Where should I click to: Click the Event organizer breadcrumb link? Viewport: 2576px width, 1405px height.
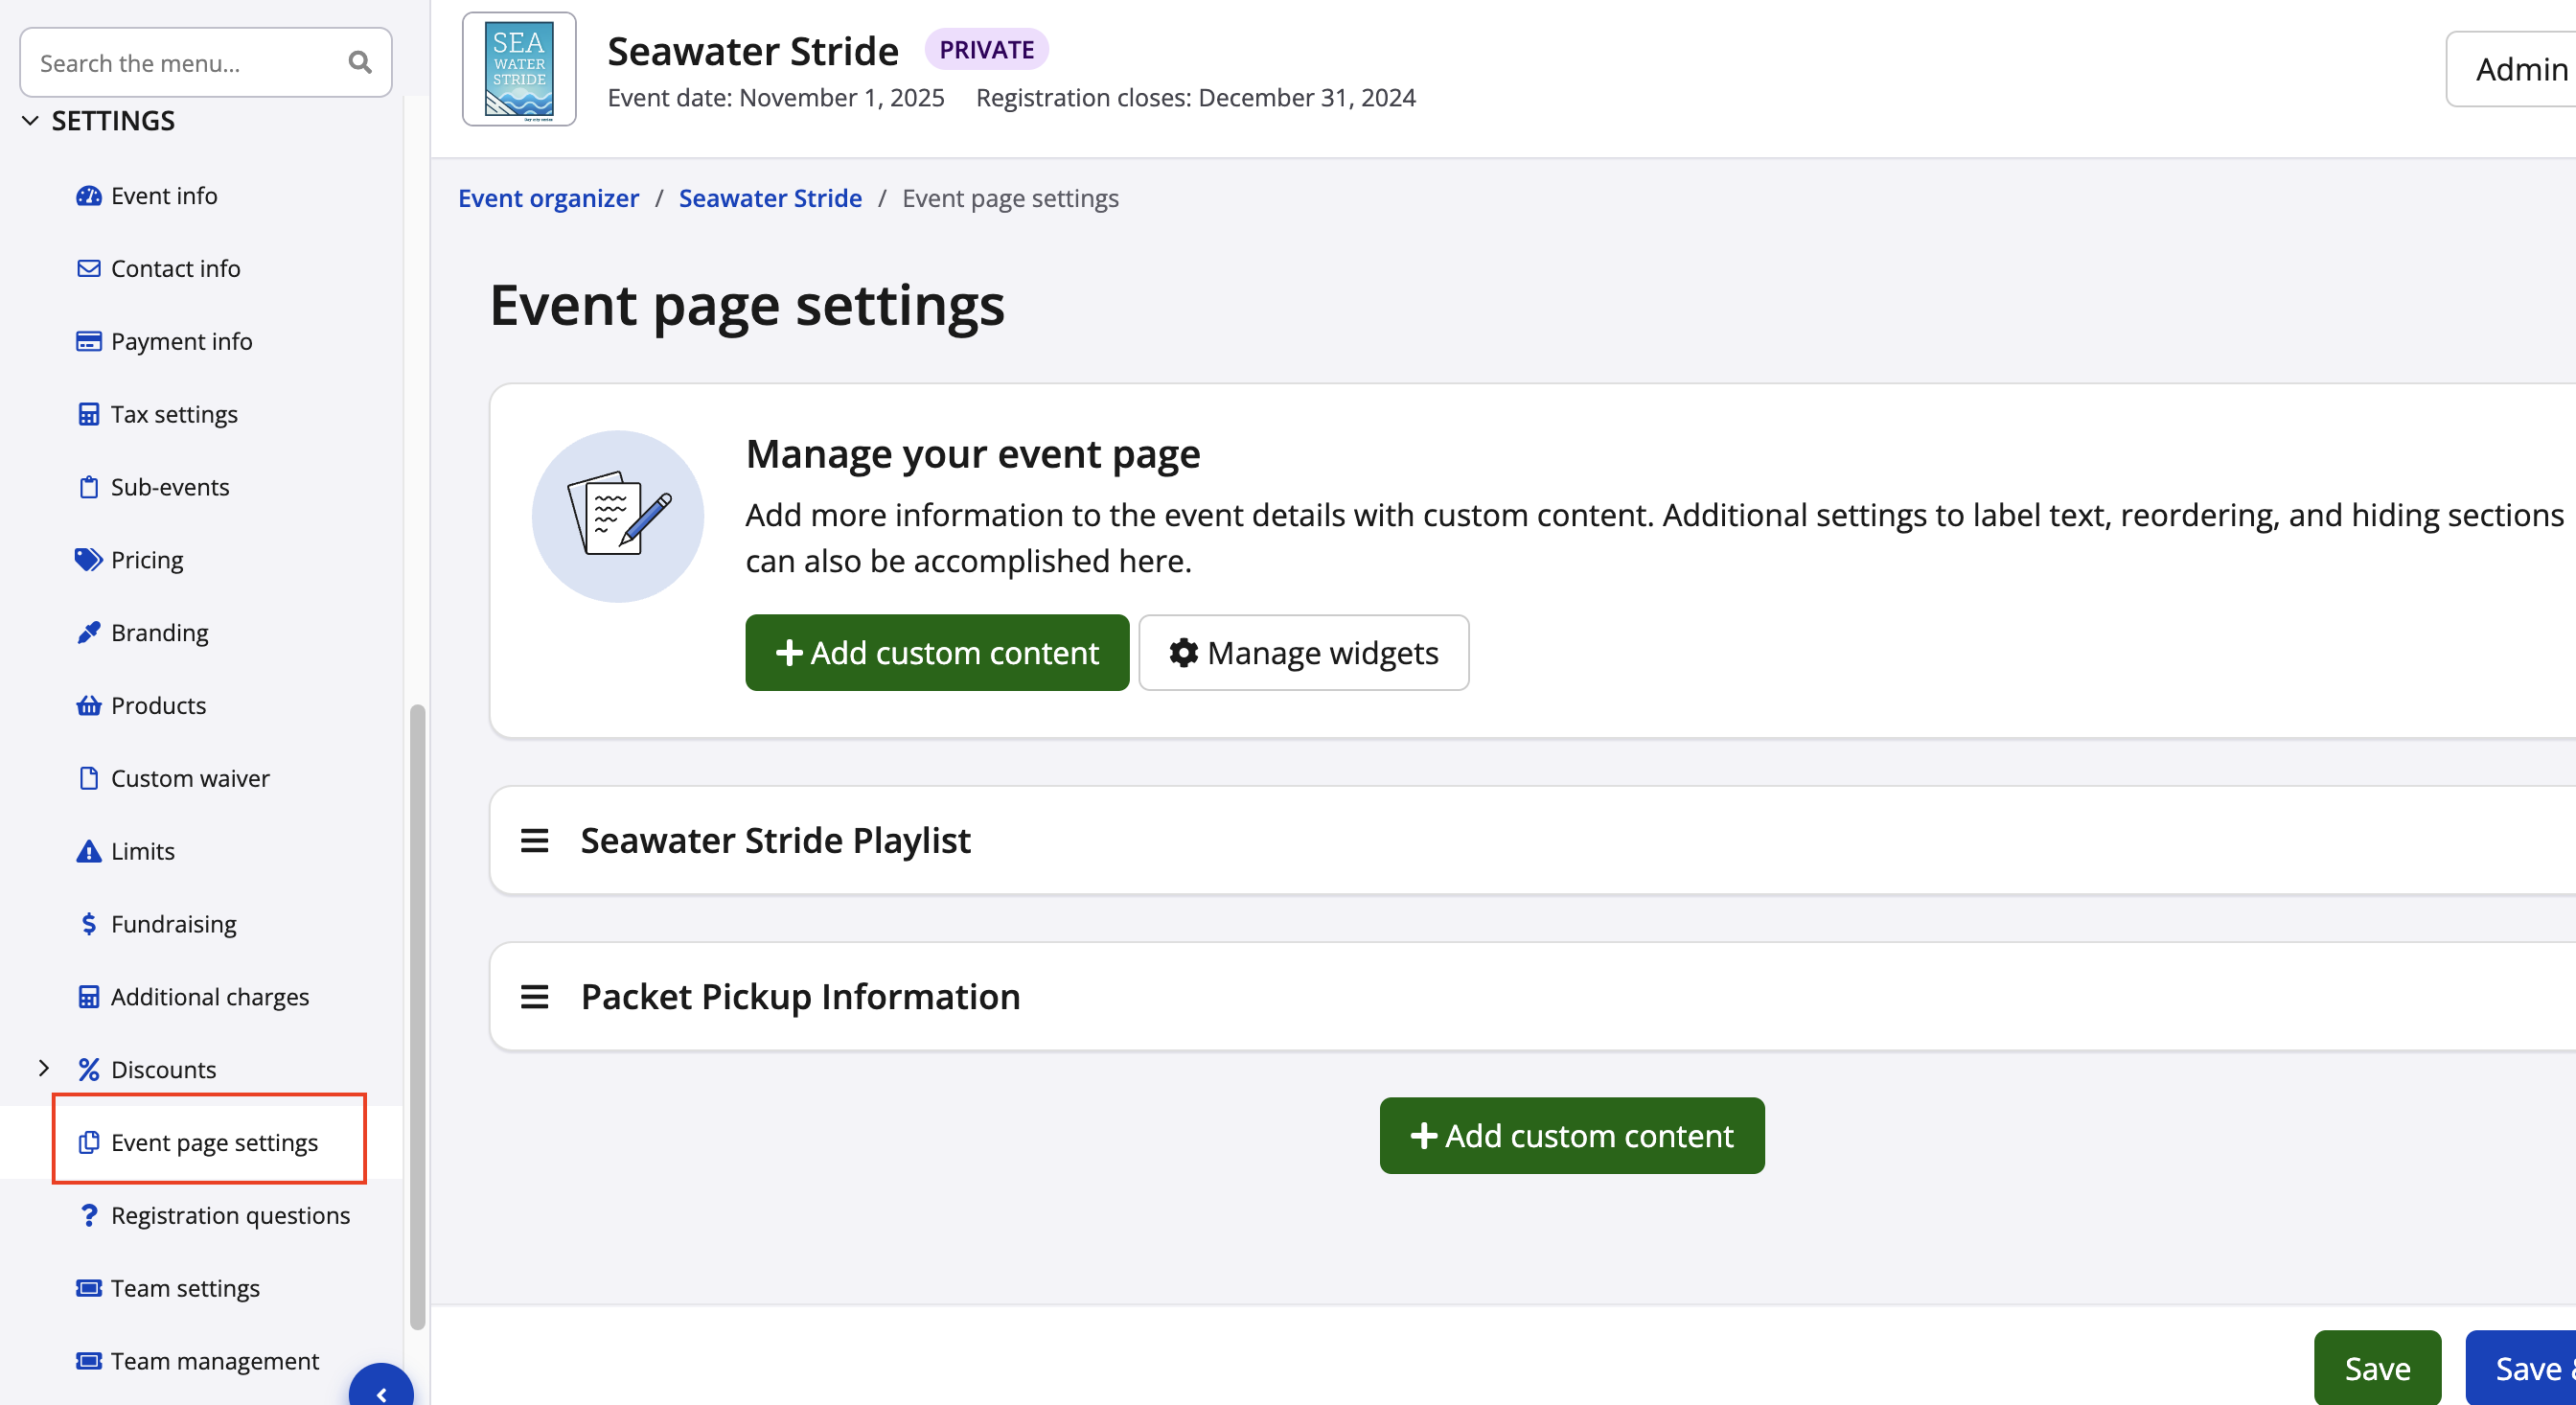pyautogui.click(x=548, y=198)
